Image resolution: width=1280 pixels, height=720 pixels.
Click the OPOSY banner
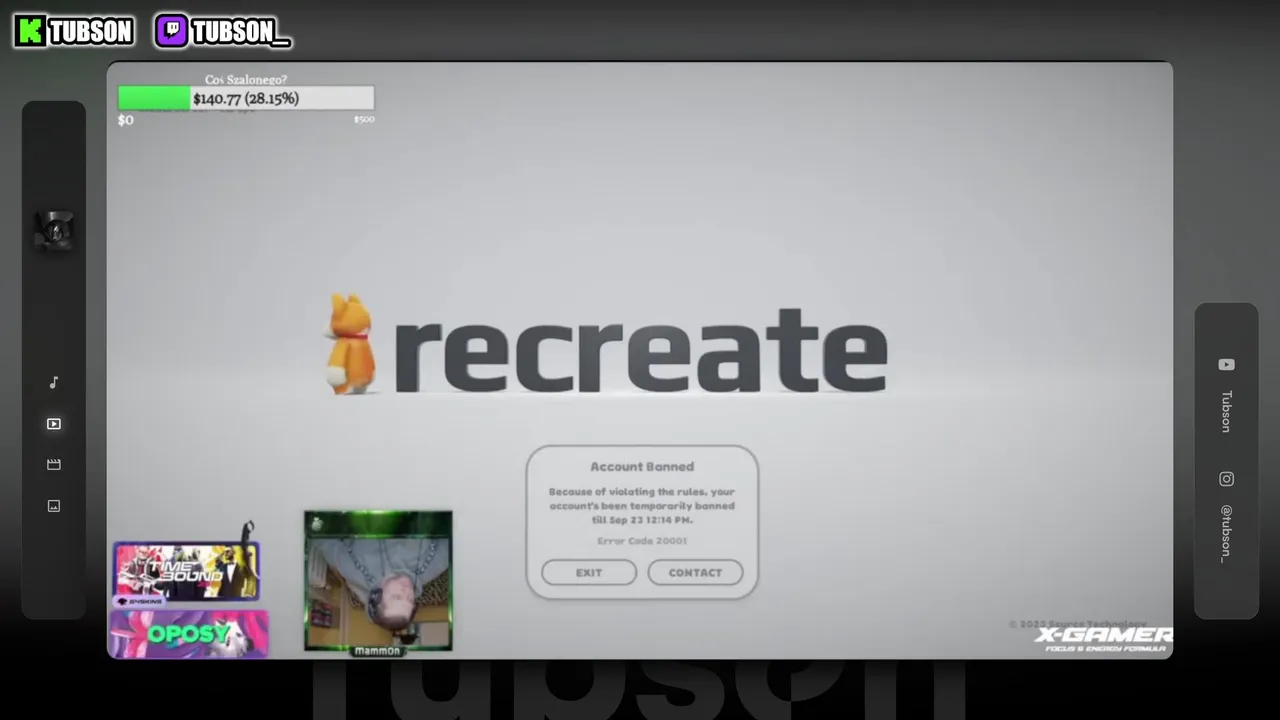coord(189,634)
